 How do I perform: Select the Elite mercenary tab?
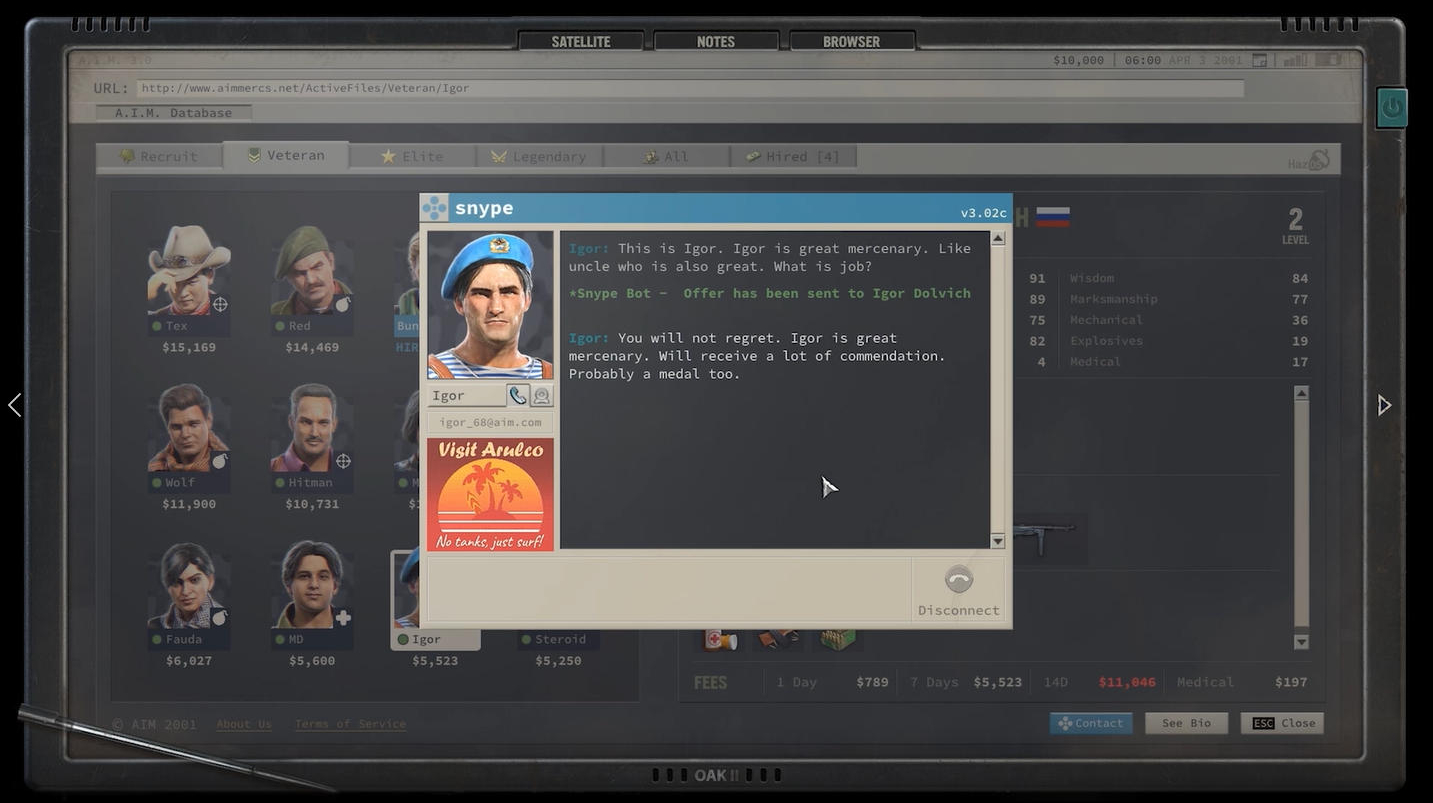pyautogui.click(x=411, y=156)
